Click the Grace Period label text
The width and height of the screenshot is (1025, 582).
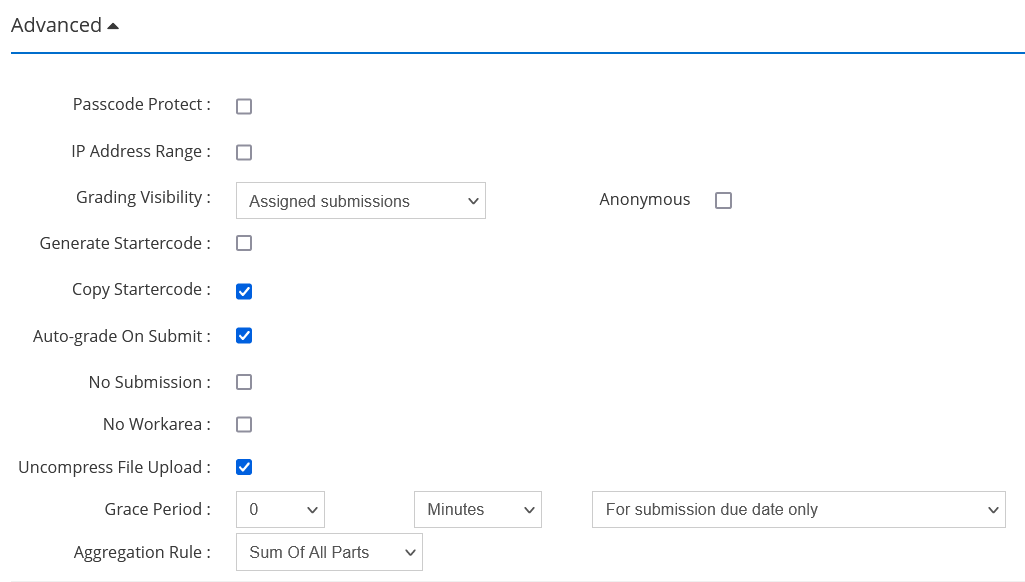pos(157,509)
